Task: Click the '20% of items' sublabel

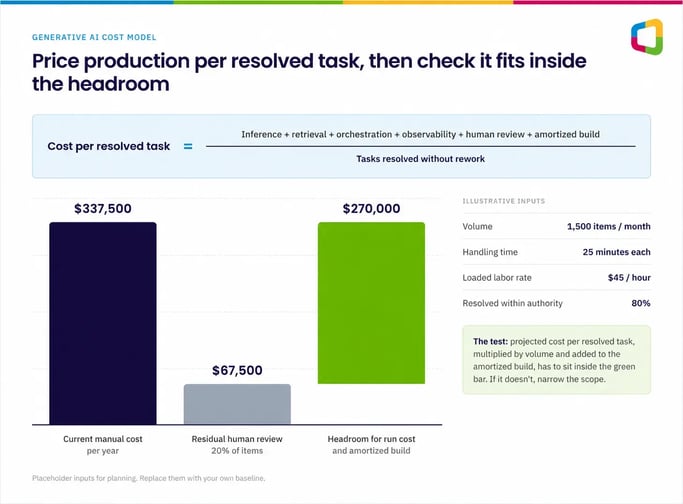Action: point(237,451)
